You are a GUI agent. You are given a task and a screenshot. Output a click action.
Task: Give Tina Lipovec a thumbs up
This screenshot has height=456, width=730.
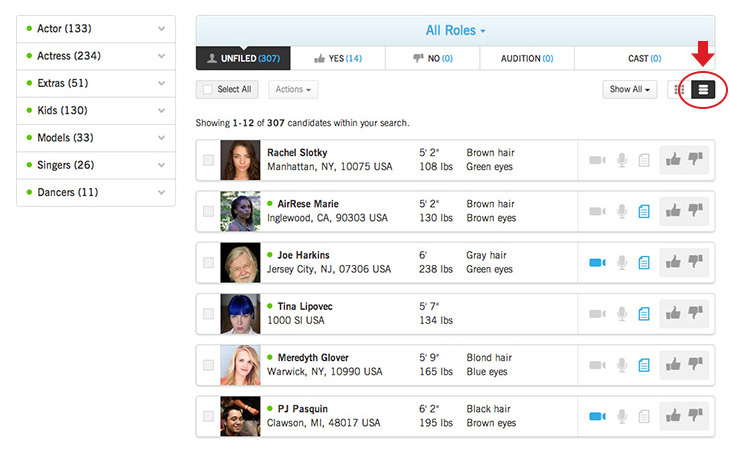[x=673, y=313]
